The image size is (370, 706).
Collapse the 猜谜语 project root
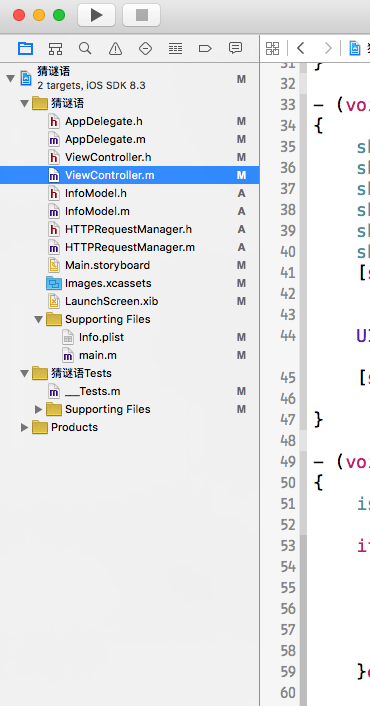[x=10, y=79]
